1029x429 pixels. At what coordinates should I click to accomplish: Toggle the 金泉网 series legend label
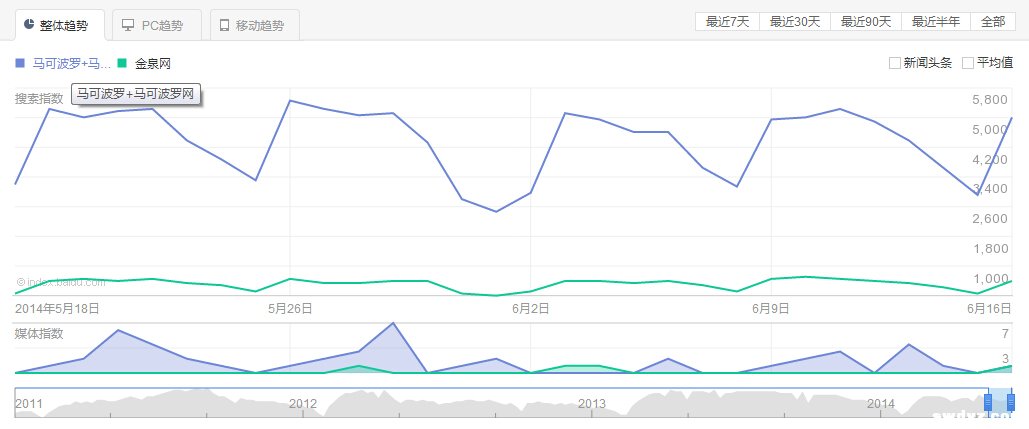(x=153, y=63)
